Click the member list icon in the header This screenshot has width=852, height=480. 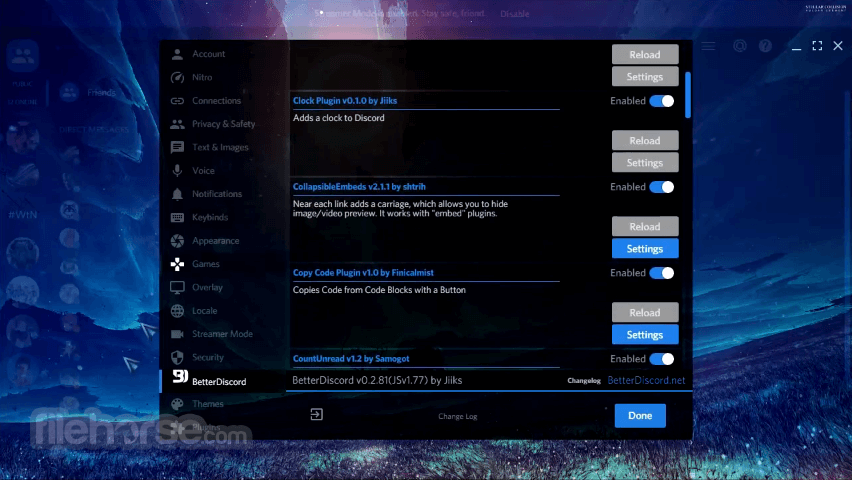tap(708, 46)
